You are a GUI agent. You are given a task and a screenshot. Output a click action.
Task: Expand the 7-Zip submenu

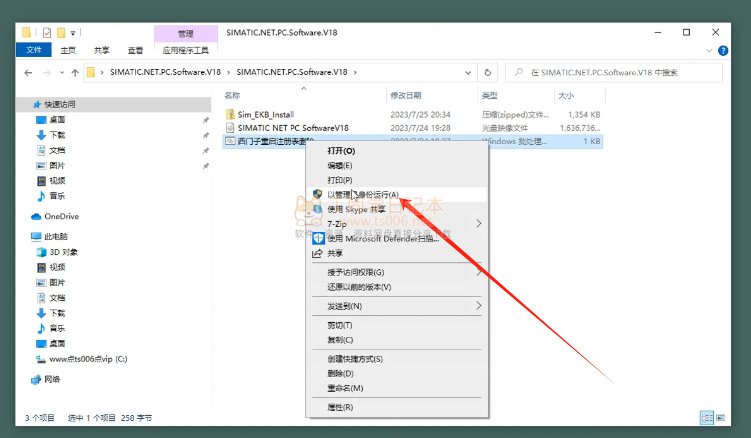coord(398,224)
